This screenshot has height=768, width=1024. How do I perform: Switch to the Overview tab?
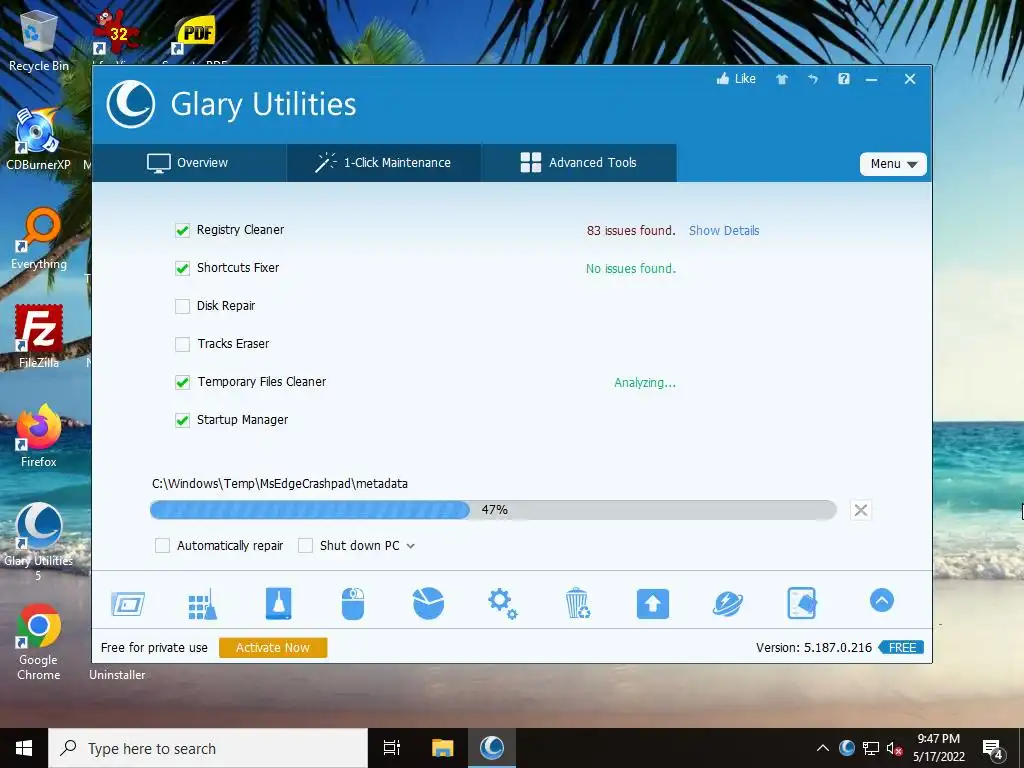[x=189, y=163]
